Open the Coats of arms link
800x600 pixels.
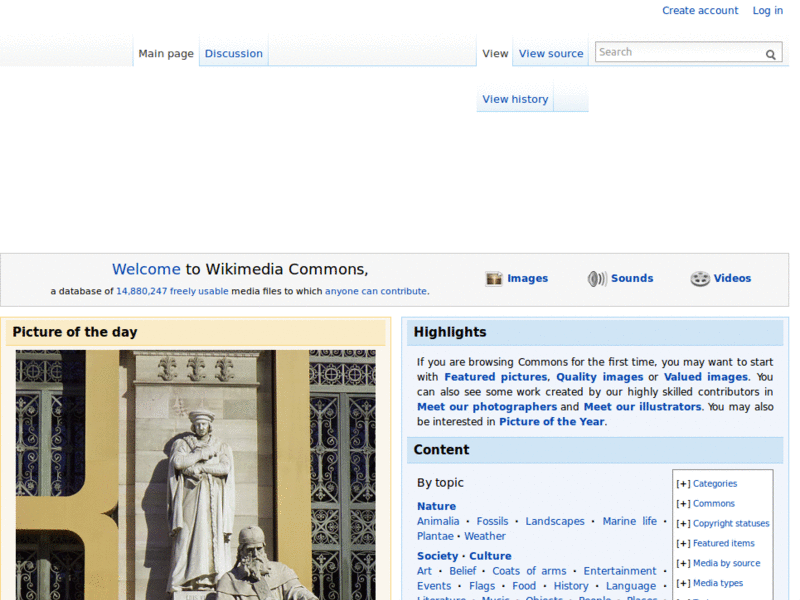529,570
